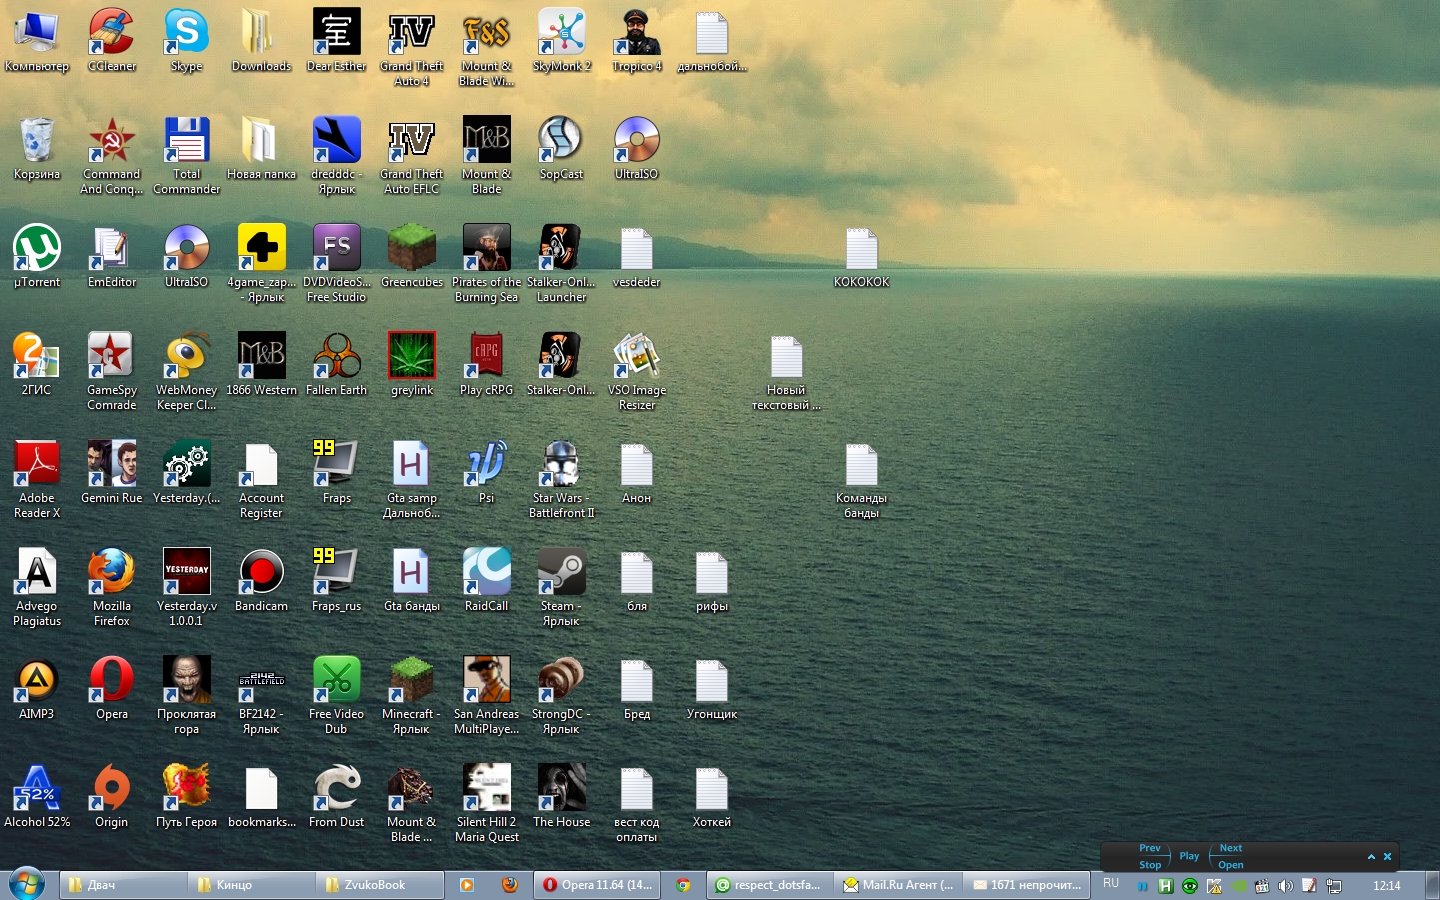Select the Psi messenger shortcut

click(x=487, y=464)
